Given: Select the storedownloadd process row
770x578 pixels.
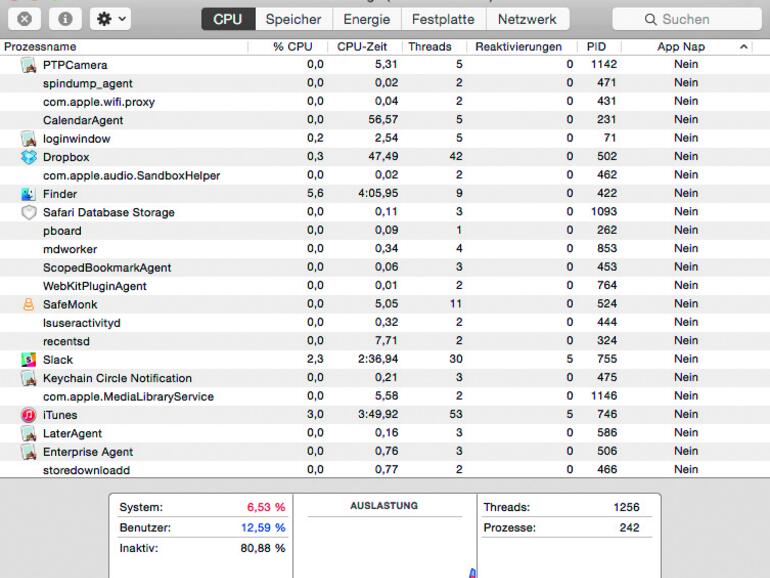Looking at the screenshot, I should click(x=385, y=470).
